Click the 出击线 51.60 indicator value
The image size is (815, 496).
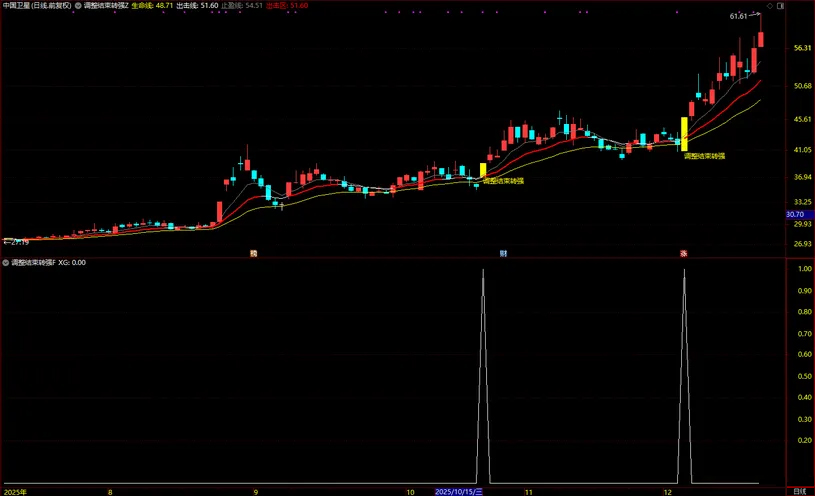click(198, 6)
